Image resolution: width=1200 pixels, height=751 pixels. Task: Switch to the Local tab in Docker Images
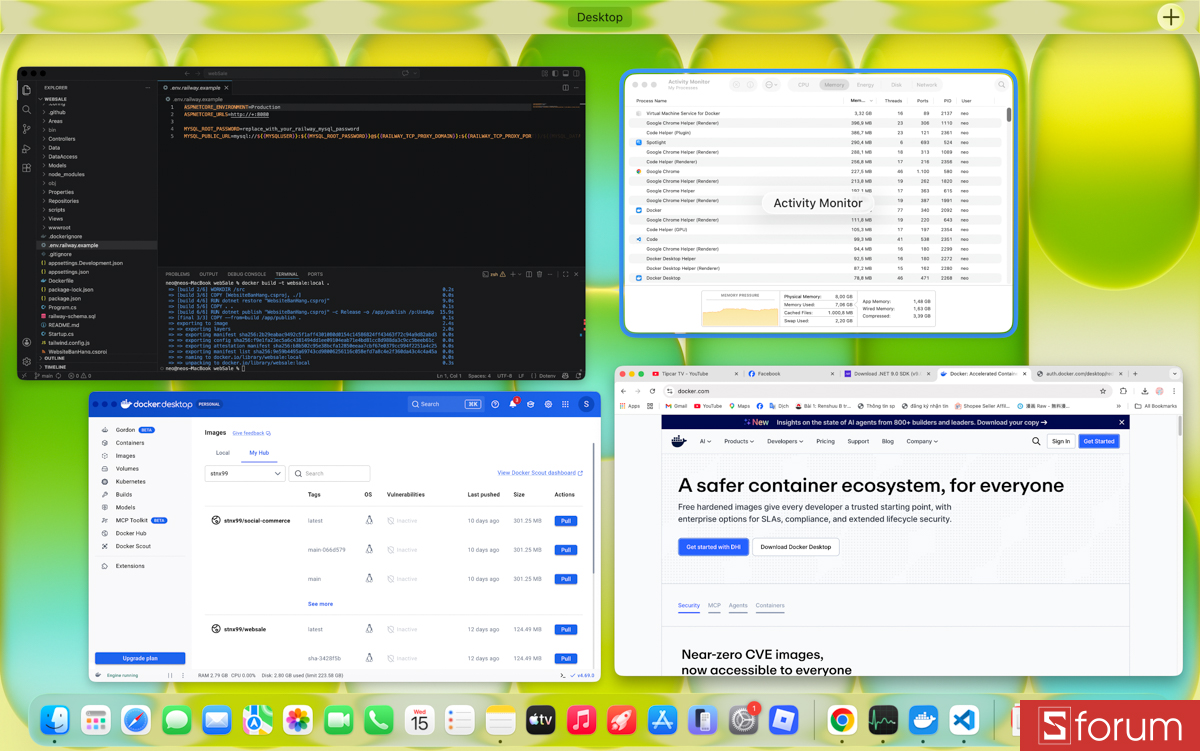[222, 453]
